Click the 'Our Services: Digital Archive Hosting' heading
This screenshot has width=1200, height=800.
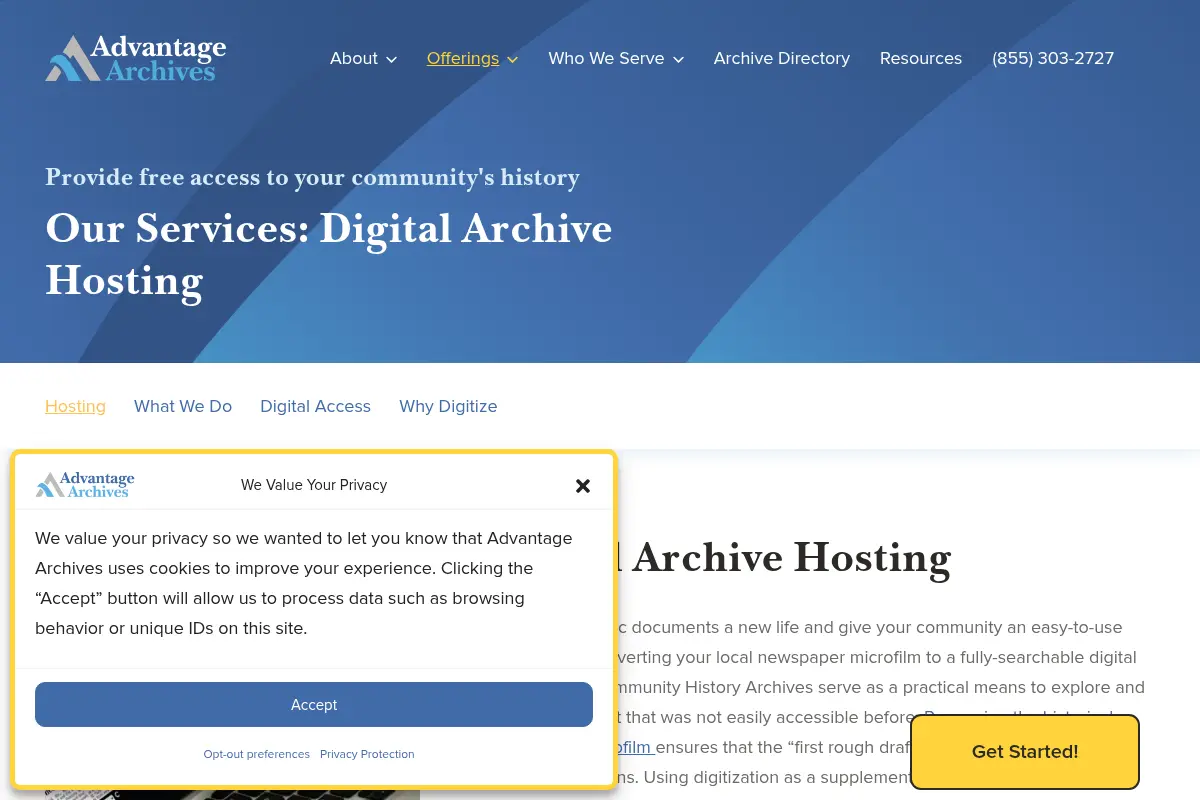pos(329,254)
